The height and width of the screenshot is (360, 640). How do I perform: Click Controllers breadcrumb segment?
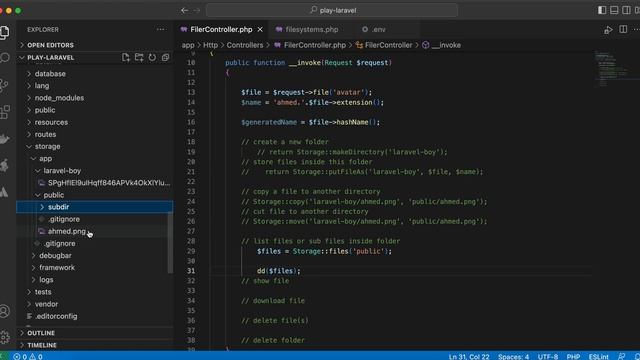245,45
